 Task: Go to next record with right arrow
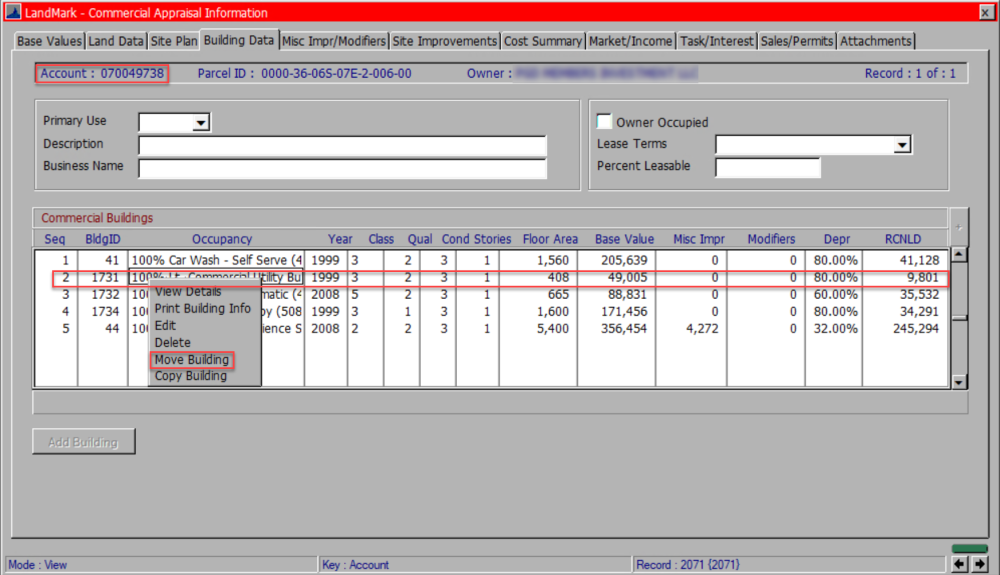coord(980,564)
